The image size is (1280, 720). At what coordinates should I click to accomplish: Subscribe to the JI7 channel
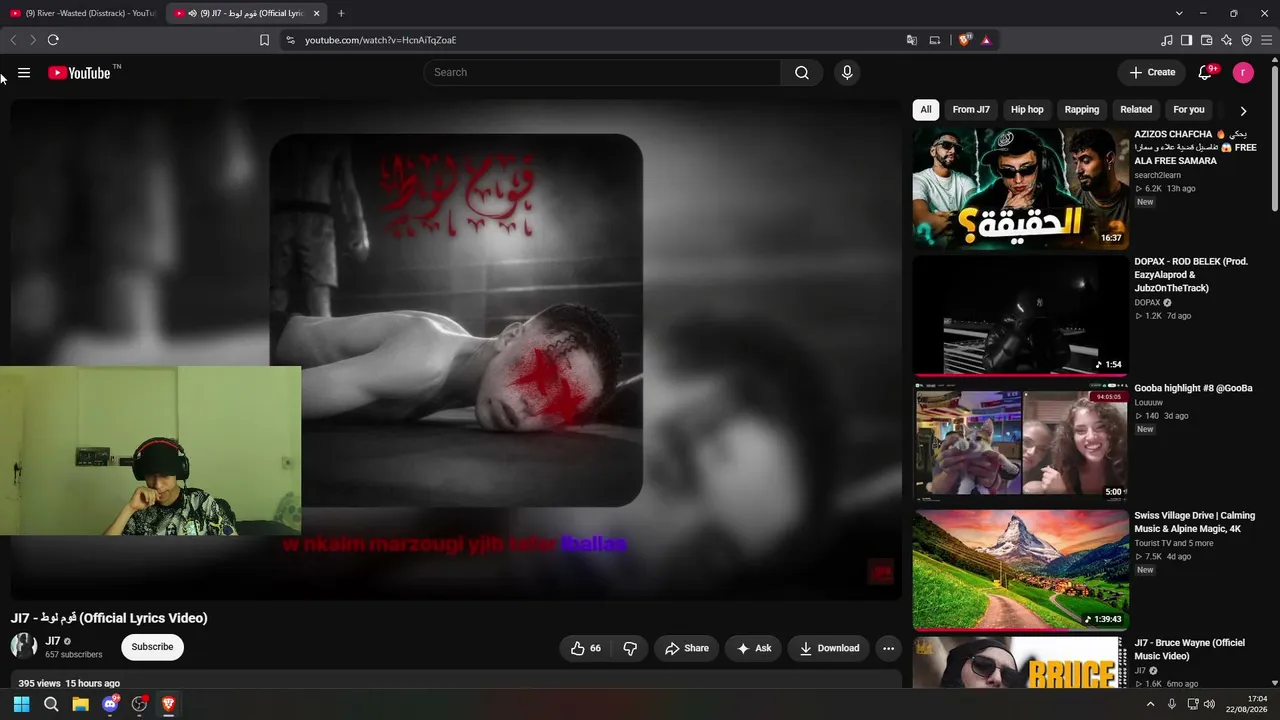pos(153,647)
